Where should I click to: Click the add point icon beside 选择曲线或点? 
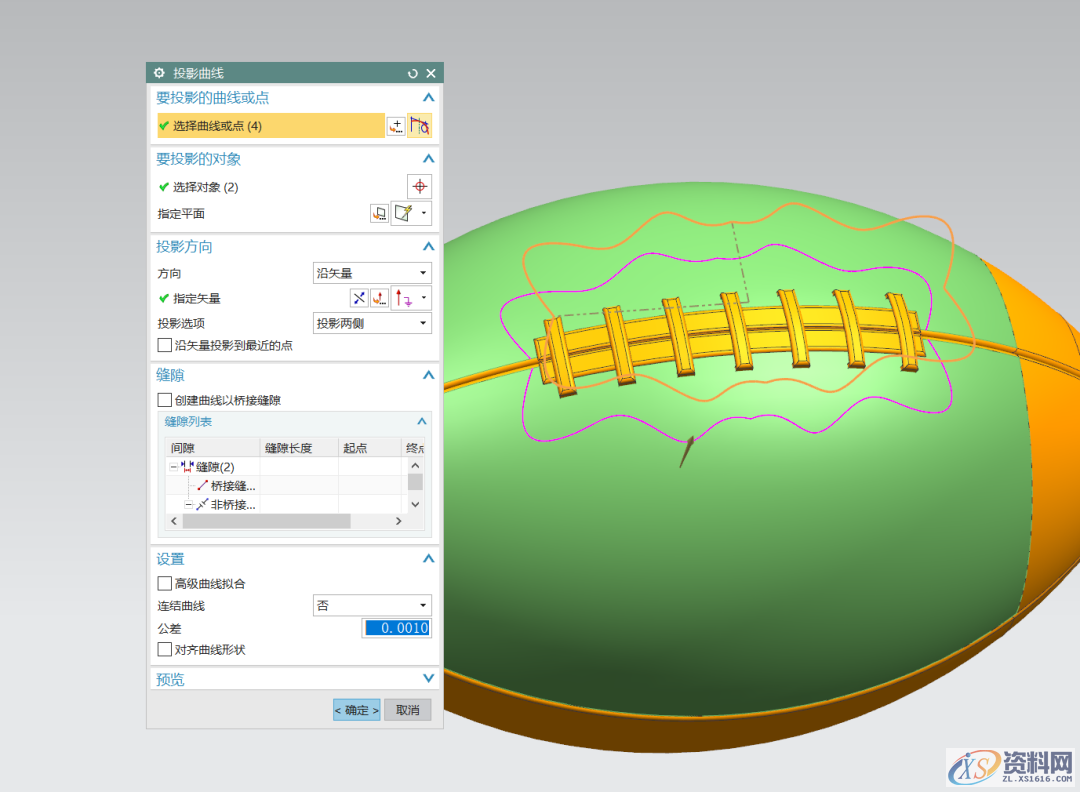tap(396, 126)
